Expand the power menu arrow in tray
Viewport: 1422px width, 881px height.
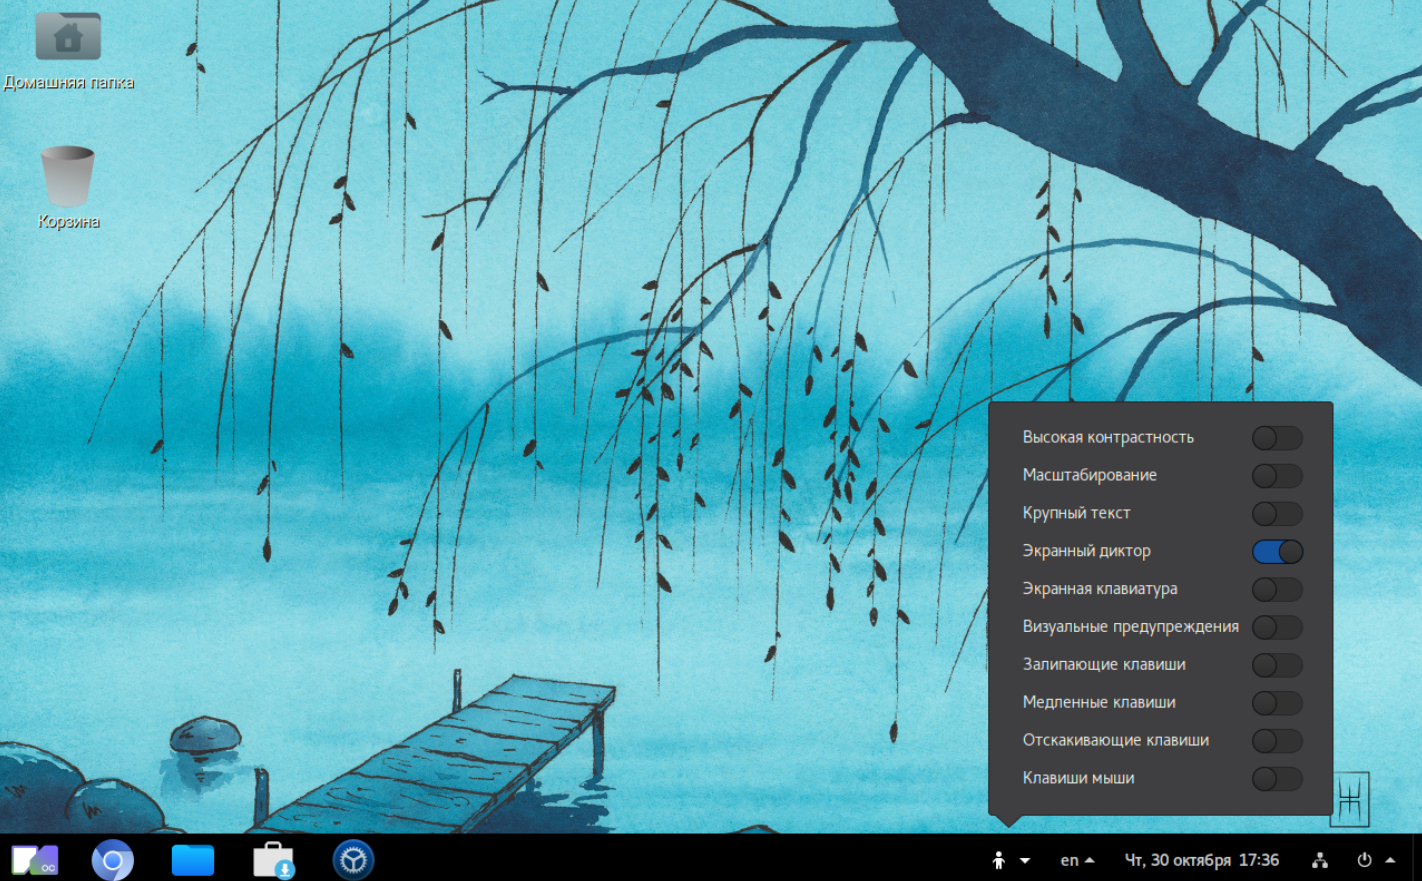point(1390,860)
